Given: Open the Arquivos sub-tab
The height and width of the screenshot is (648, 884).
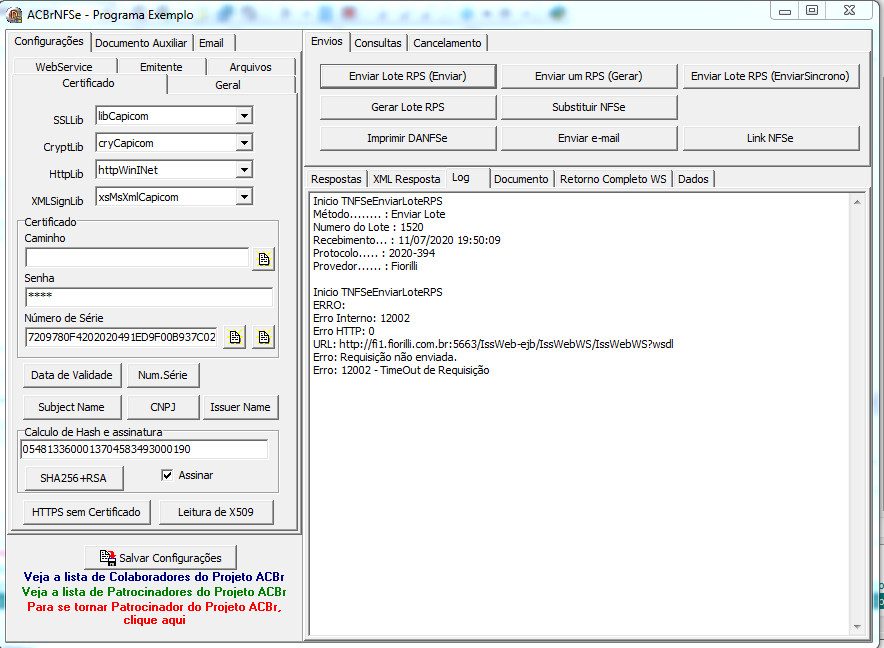Looking at the screenshot, I should (x=250, y=67).
